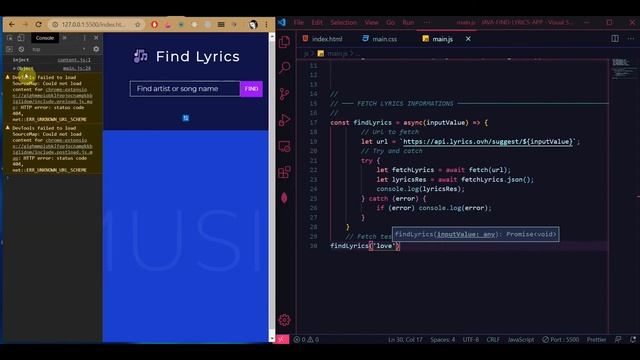The width and height of the screenshot is (640, 360).
Task: Click the browser page vertical scrollbar
Action: (272, 188)
